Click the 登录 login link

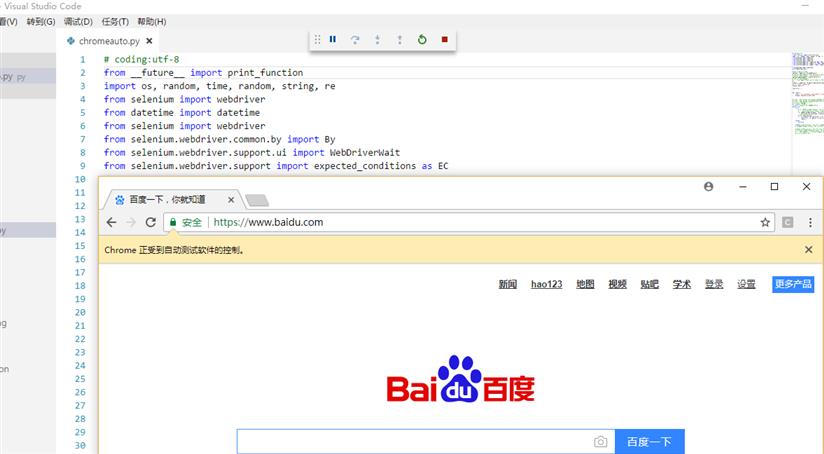(714, 284)
